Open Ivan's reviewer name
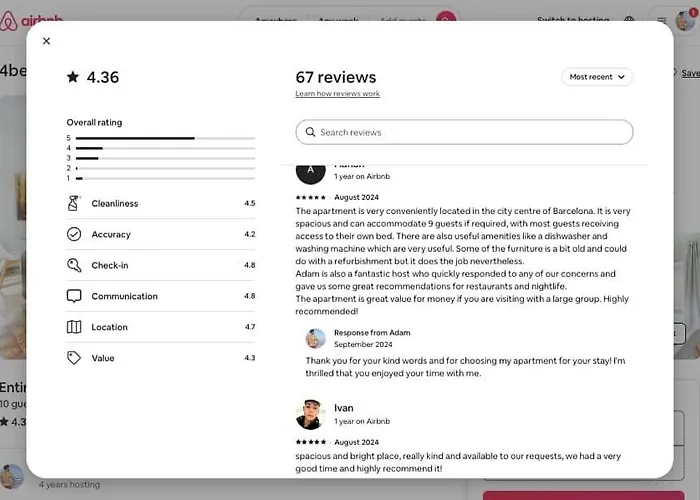The width and height of the screenshot is (700, 500). [344, 408]
